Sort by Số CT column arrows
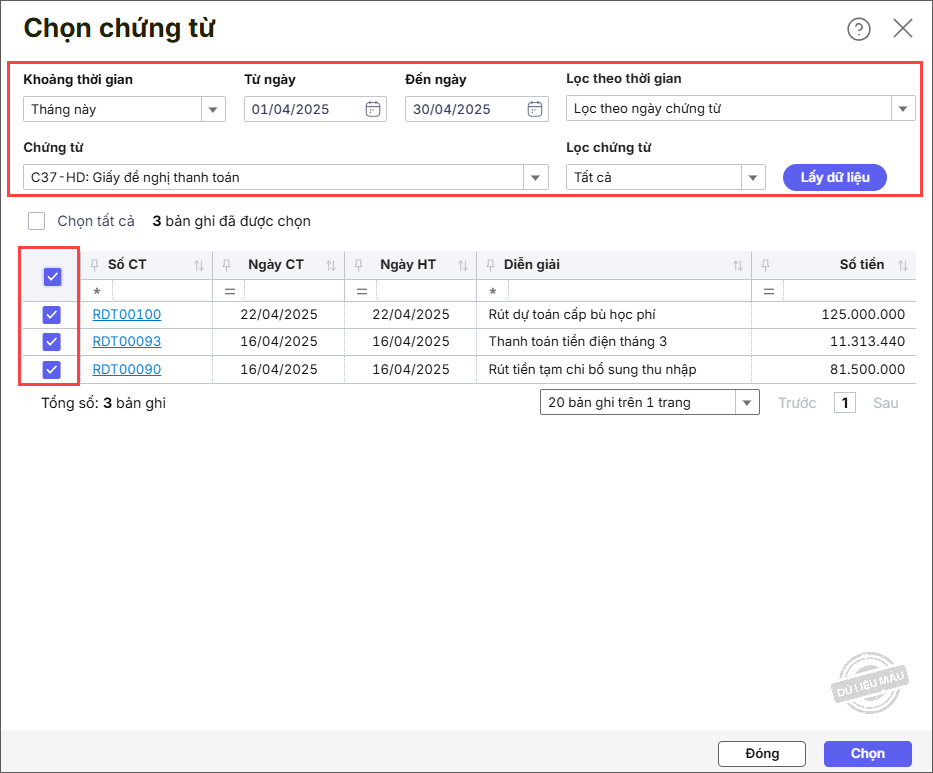This screenshot has height=773, width=933. pos(198,266)
